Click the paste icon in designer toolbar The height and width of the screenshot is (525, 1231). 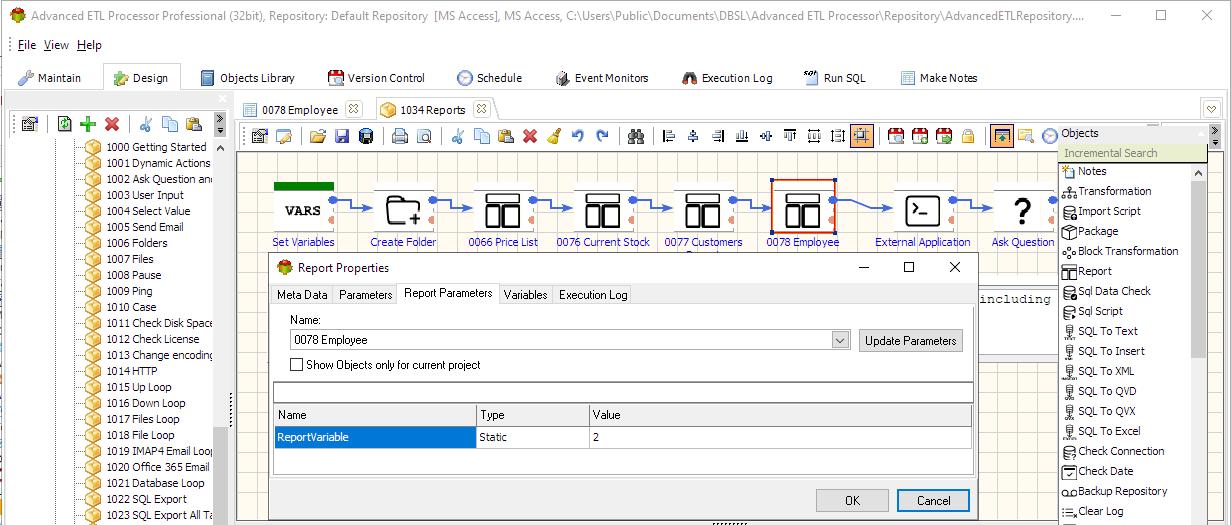point(505,137)
